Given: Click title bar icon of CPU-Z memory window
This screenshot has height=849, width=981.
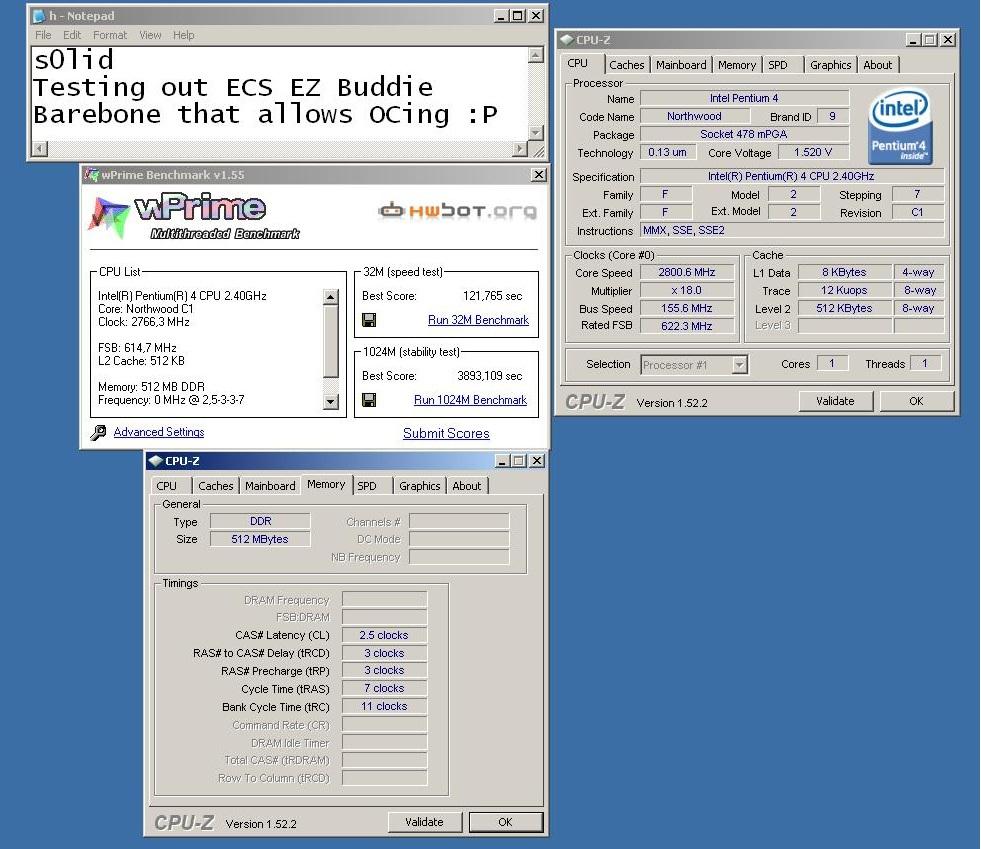Looking at the screenshot, I should pyautogui.click(x=156, y=461).
